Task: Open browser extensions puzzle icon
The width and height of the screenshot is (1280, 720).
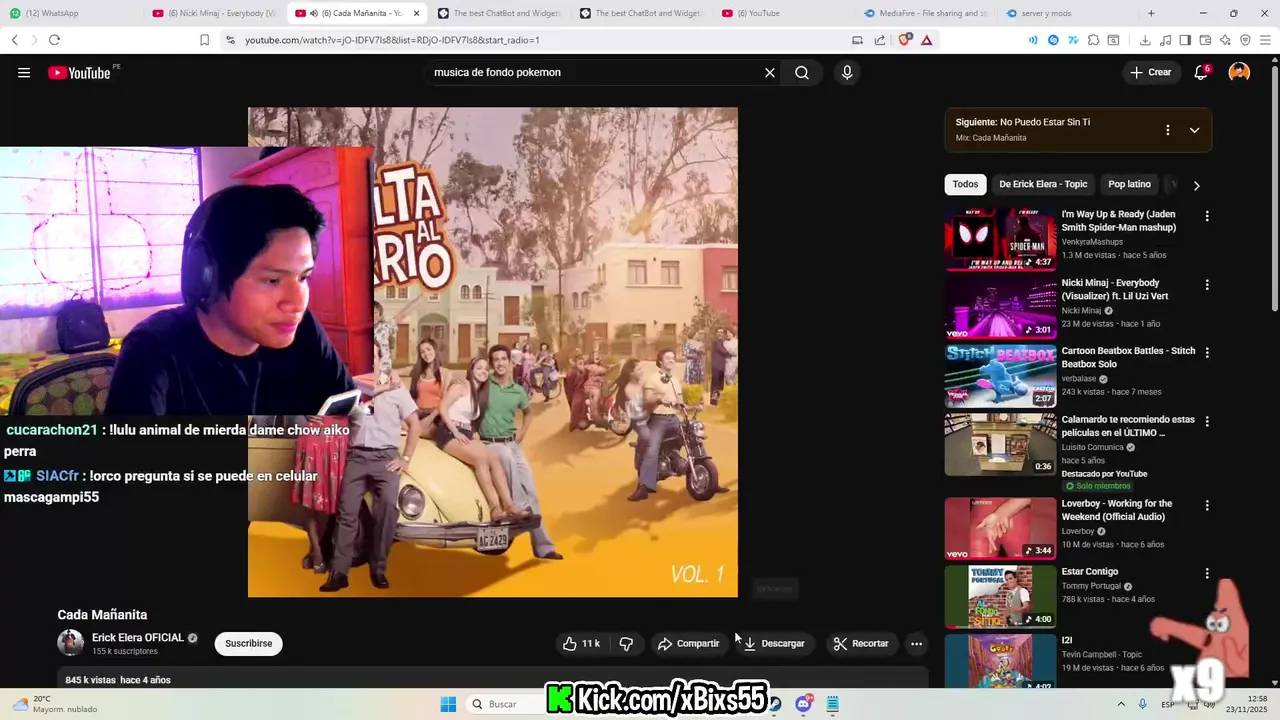Action: (x=1093, y=40)
